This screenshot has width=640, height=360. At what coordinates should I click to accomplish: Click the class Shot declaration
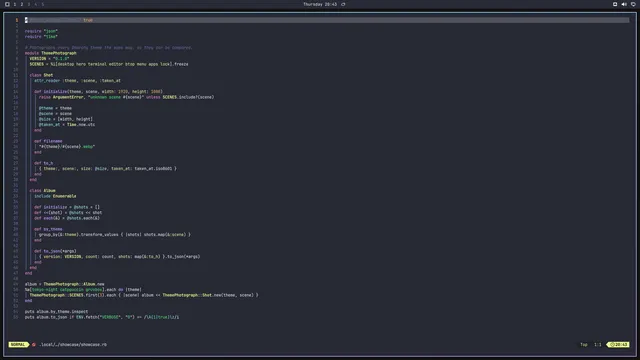[x=41, y=75]
